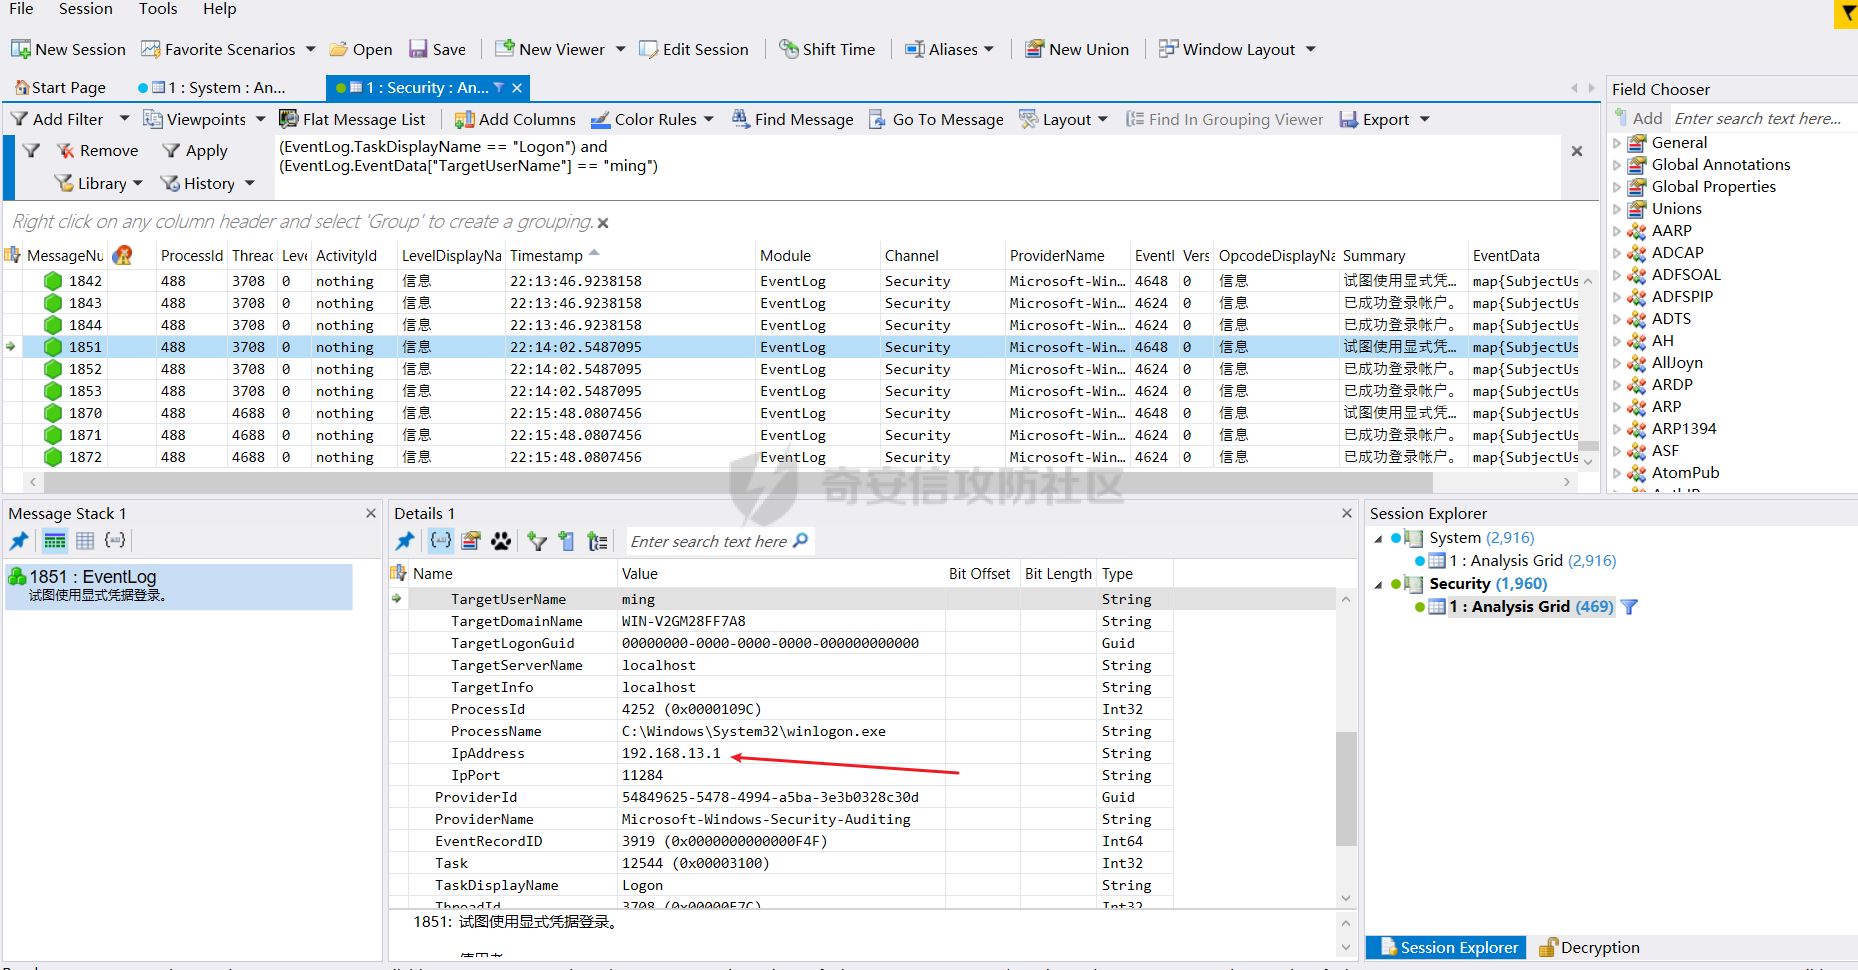Click Message Stack braces icon
This screenshot has width=1858, height=970.
[x=115, y=541]
